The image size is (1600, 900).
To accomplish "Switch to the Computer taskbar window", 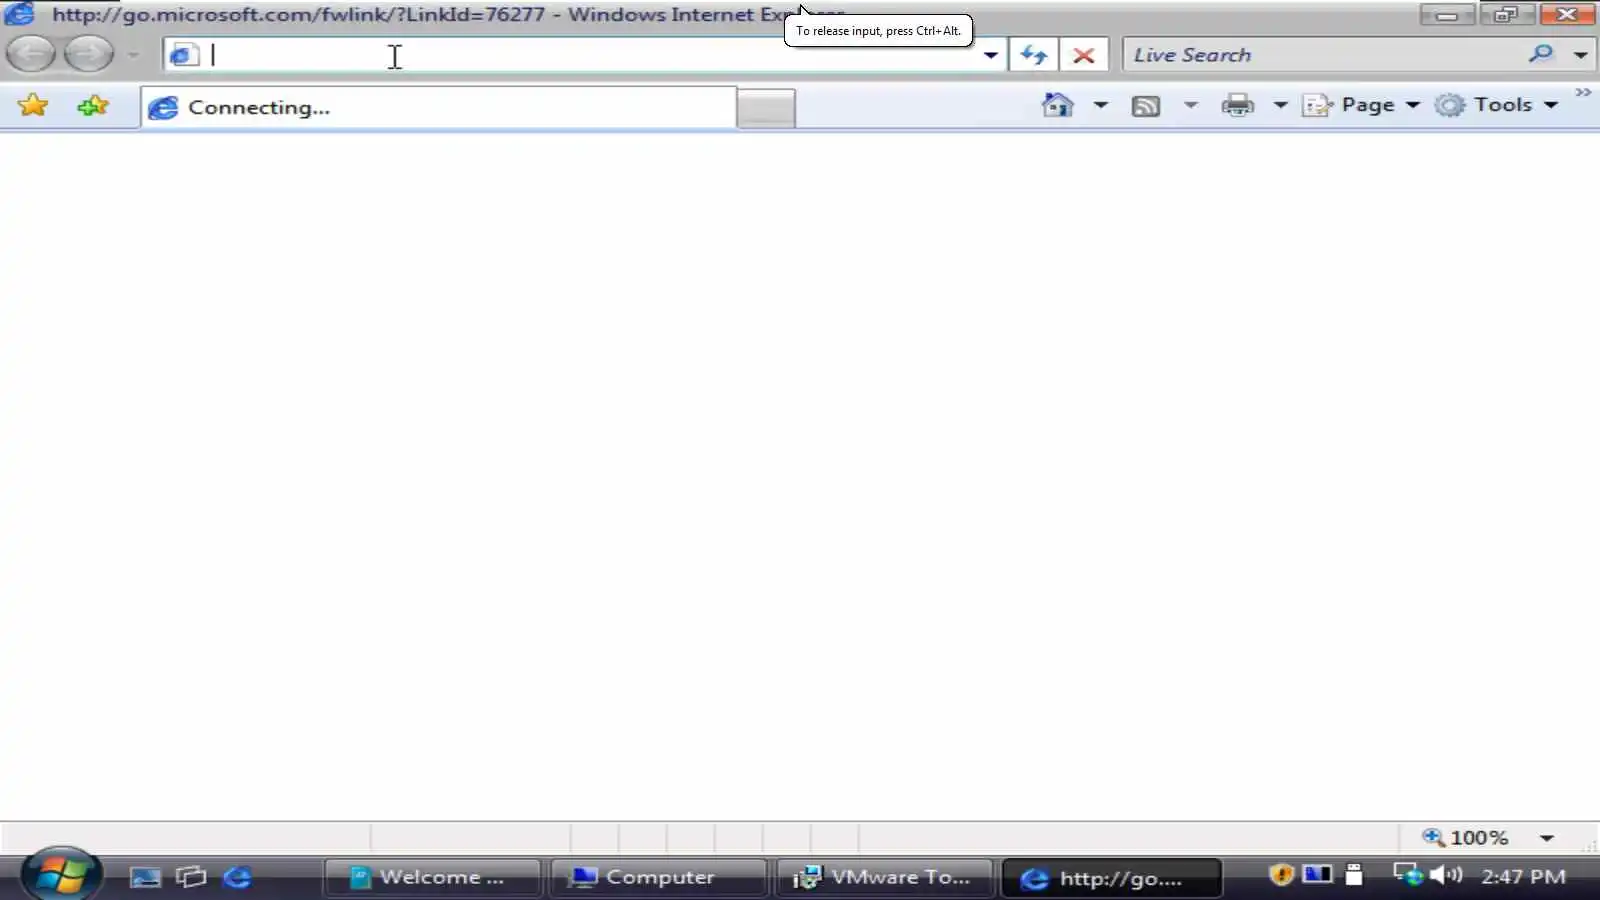I will [658, 877].
